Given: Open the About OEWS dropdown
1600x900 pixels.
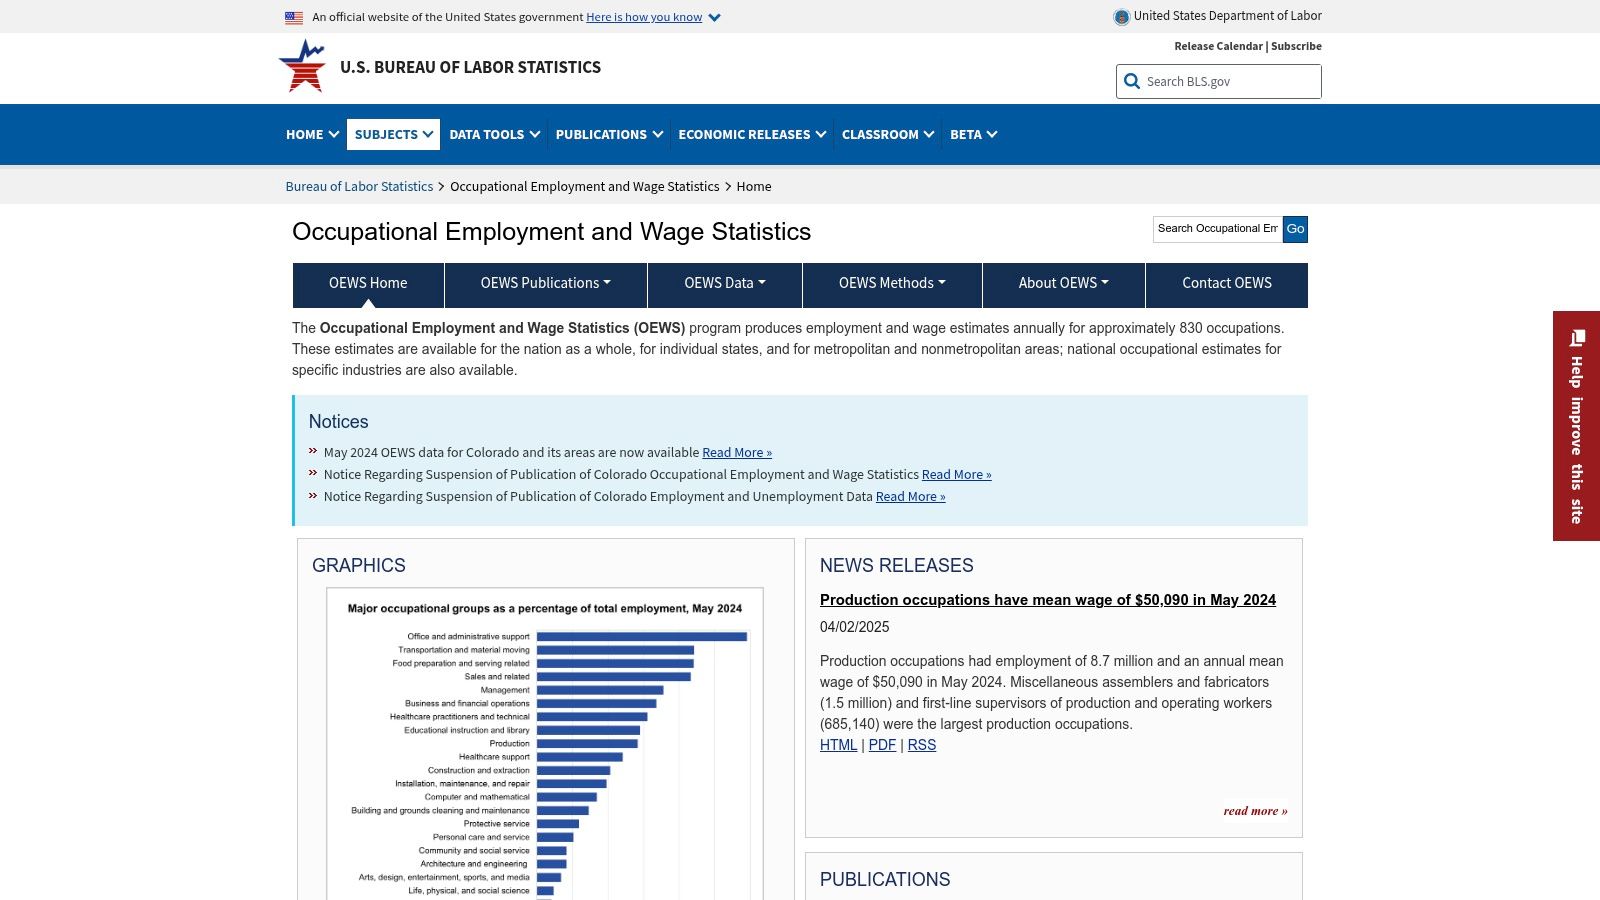Looking at the screenshot, I should point(1062,284).
